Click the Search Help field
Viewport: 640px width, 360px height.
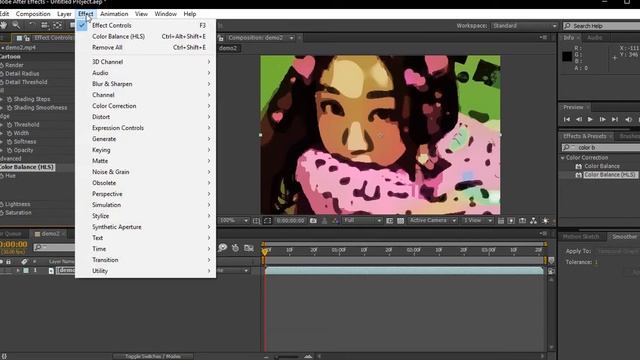602,26
